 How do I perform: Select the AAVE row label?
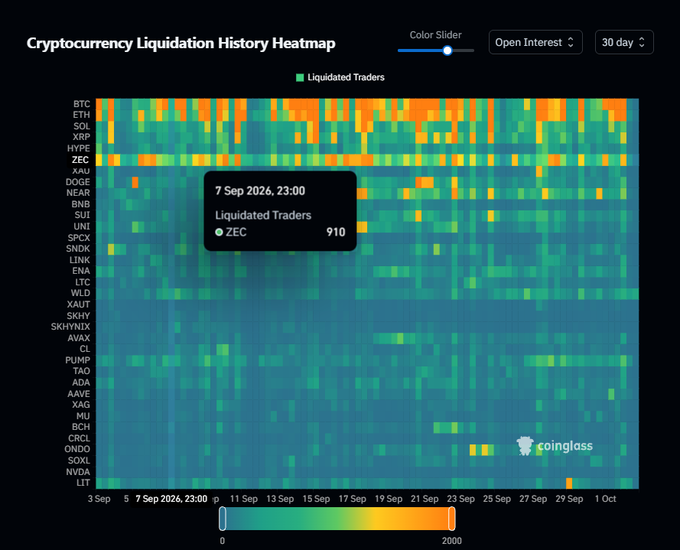(79, 394)
